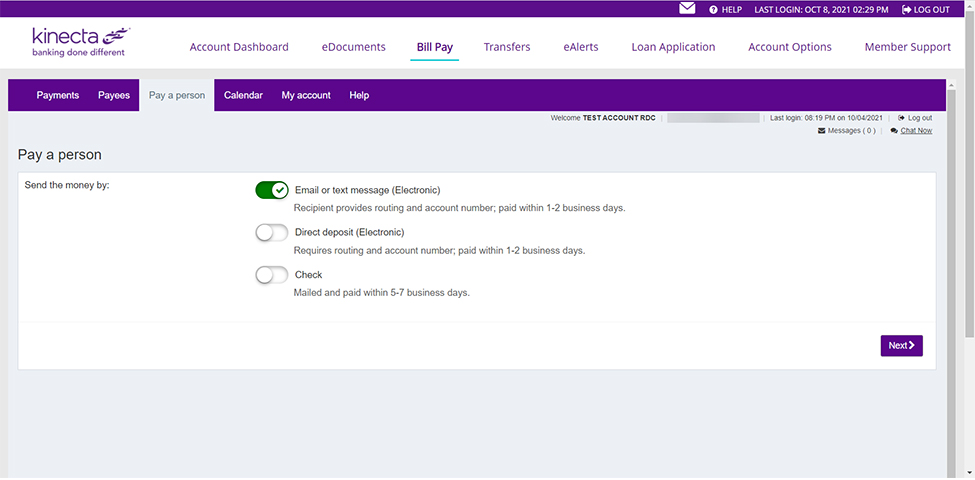Open the My account tab

[306, 96]
